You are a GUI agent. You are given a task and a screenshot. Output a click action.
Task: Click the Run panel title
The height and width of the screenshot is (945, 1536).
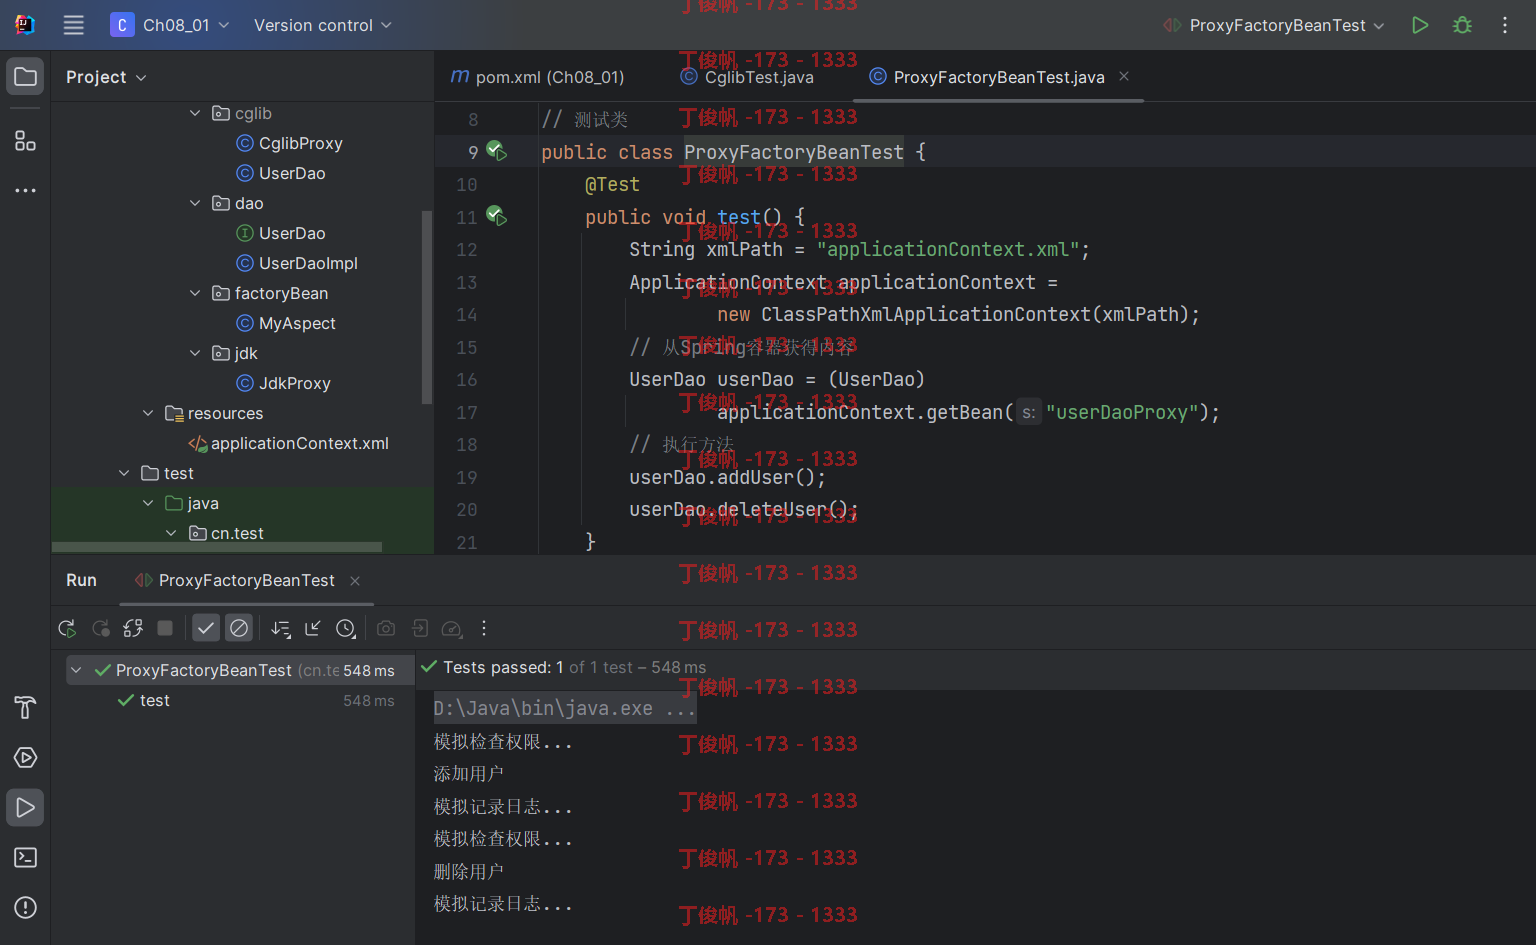tap(81, 580)
